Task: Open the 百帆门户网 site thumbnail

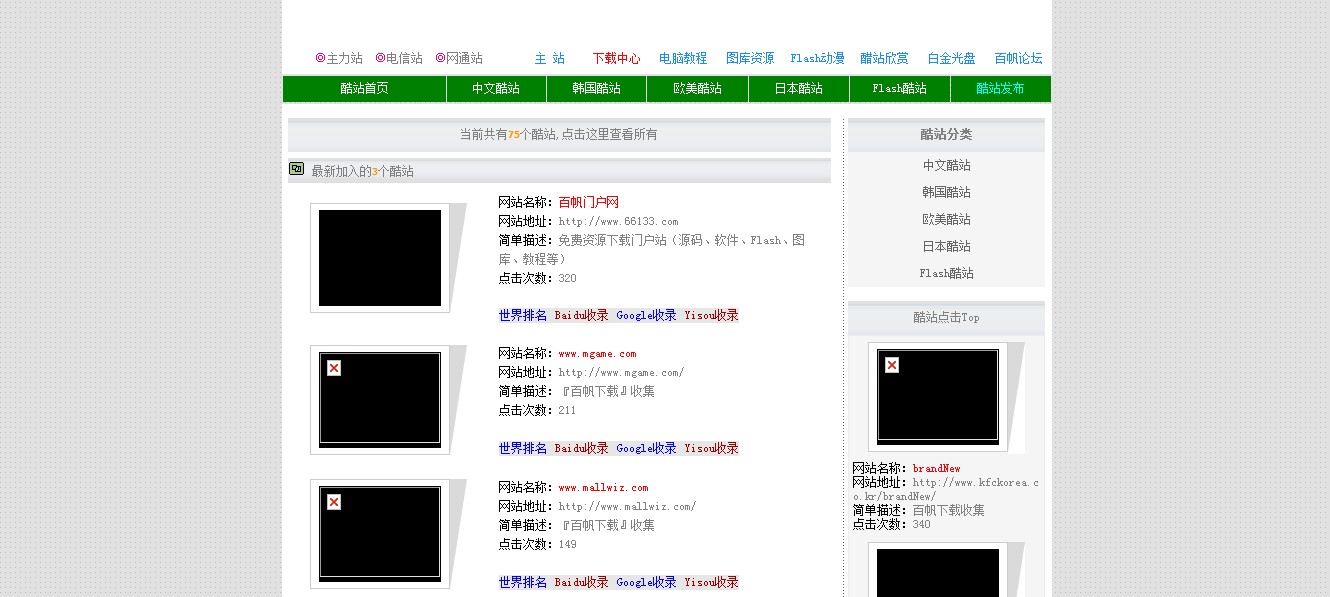Action: (380, 258)
